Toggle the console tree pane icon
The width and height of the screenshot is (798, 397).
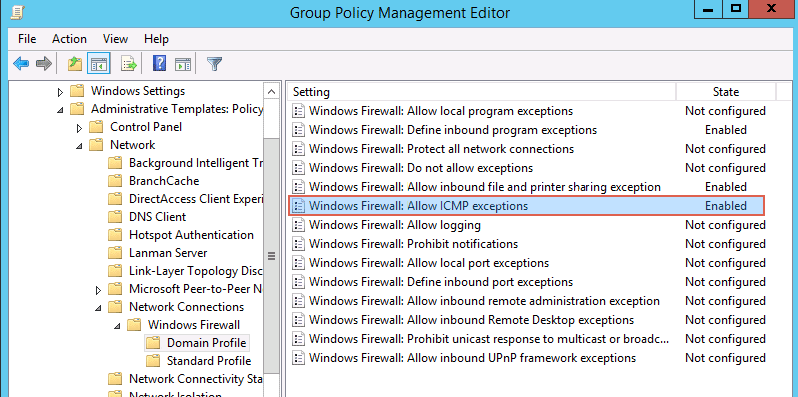point(99,64)
